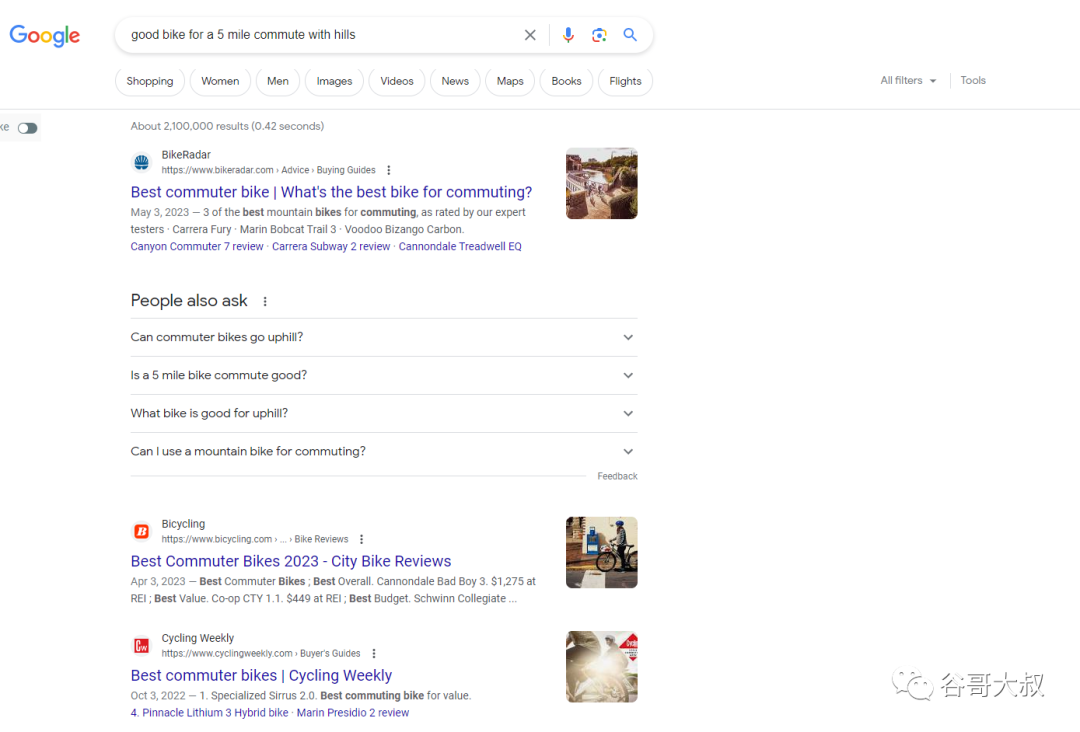Click the BikeRadar favicon

click(141, 163)
